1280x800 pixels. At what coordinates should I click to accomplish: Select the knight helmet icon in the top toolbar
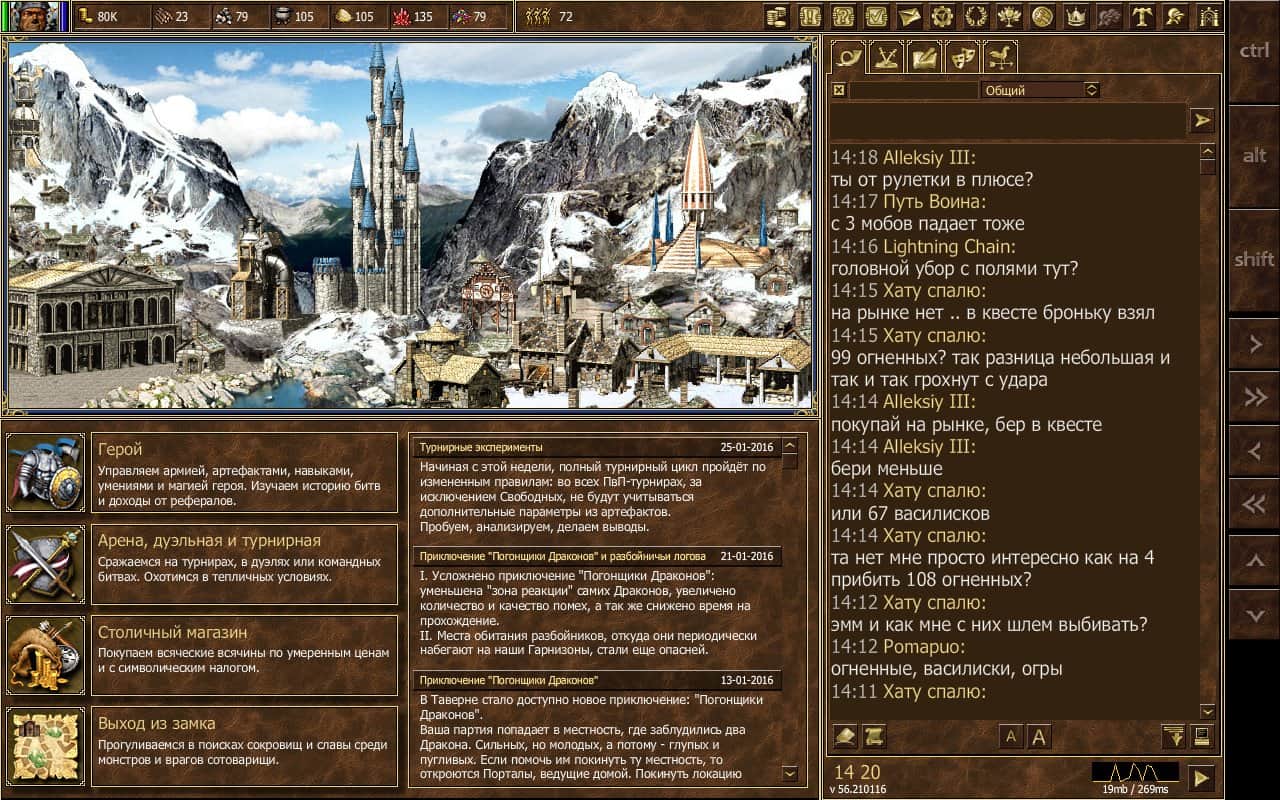click(x=1176, y=16)
